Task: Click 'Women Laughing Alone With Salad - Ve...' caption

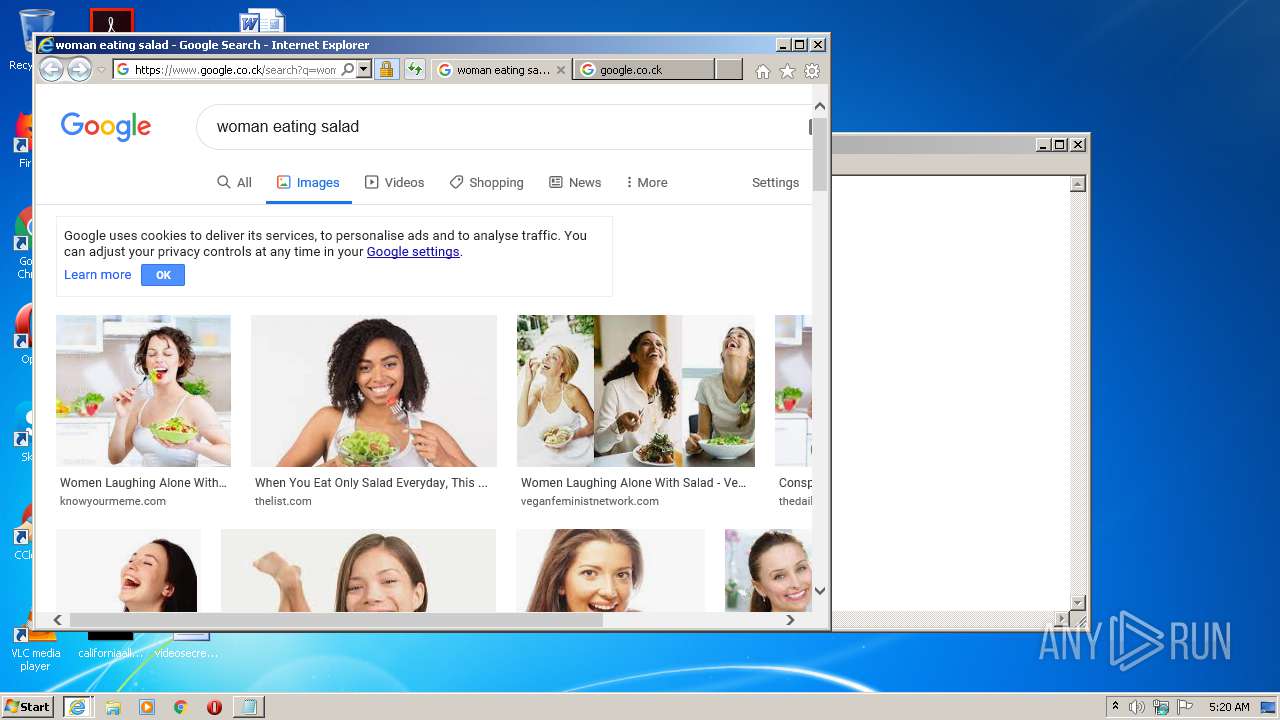Action: pyautogui.click(x=633, y=483)
